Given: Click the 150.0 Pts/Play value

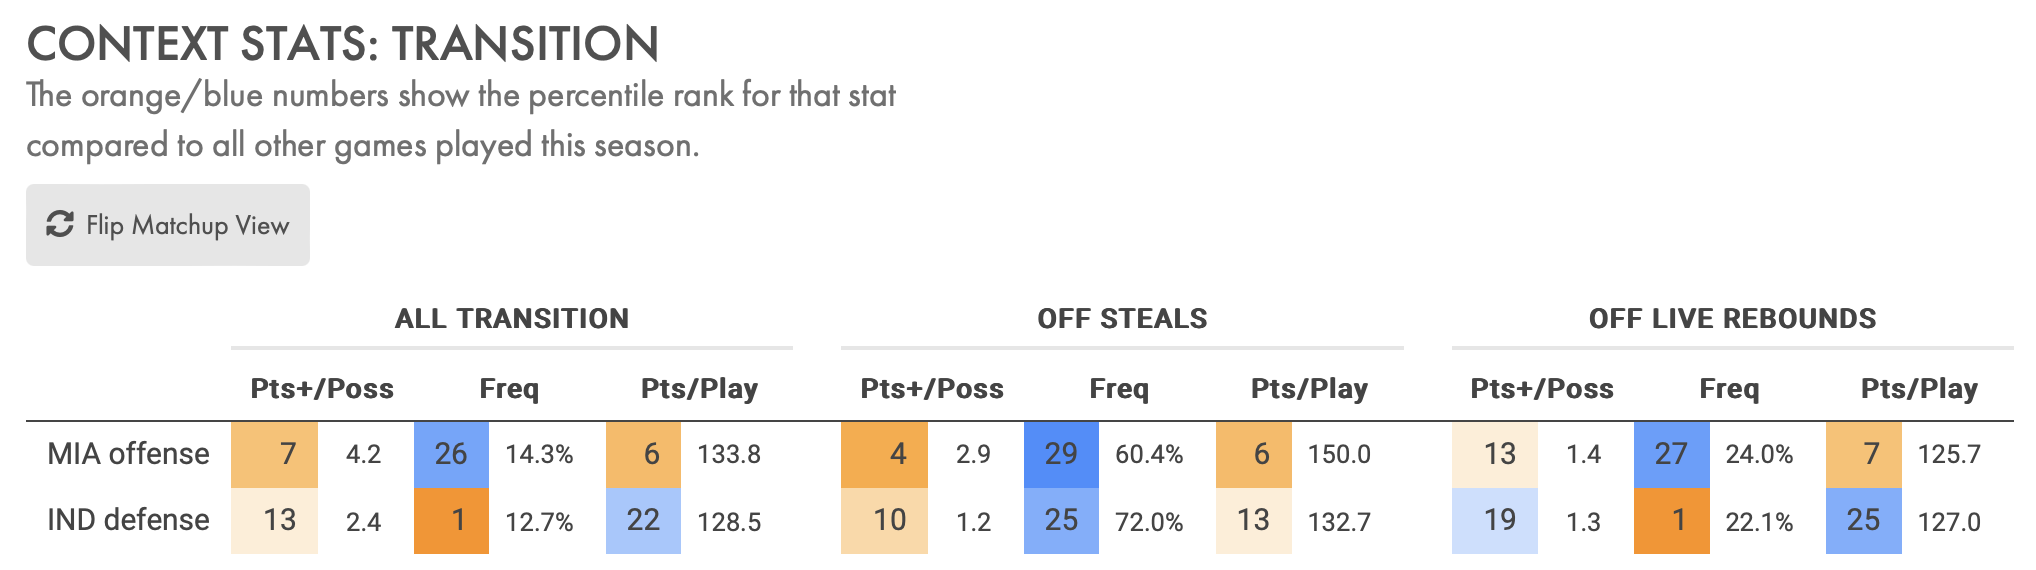Looking at the screenshot, I should pos(1339,455).
